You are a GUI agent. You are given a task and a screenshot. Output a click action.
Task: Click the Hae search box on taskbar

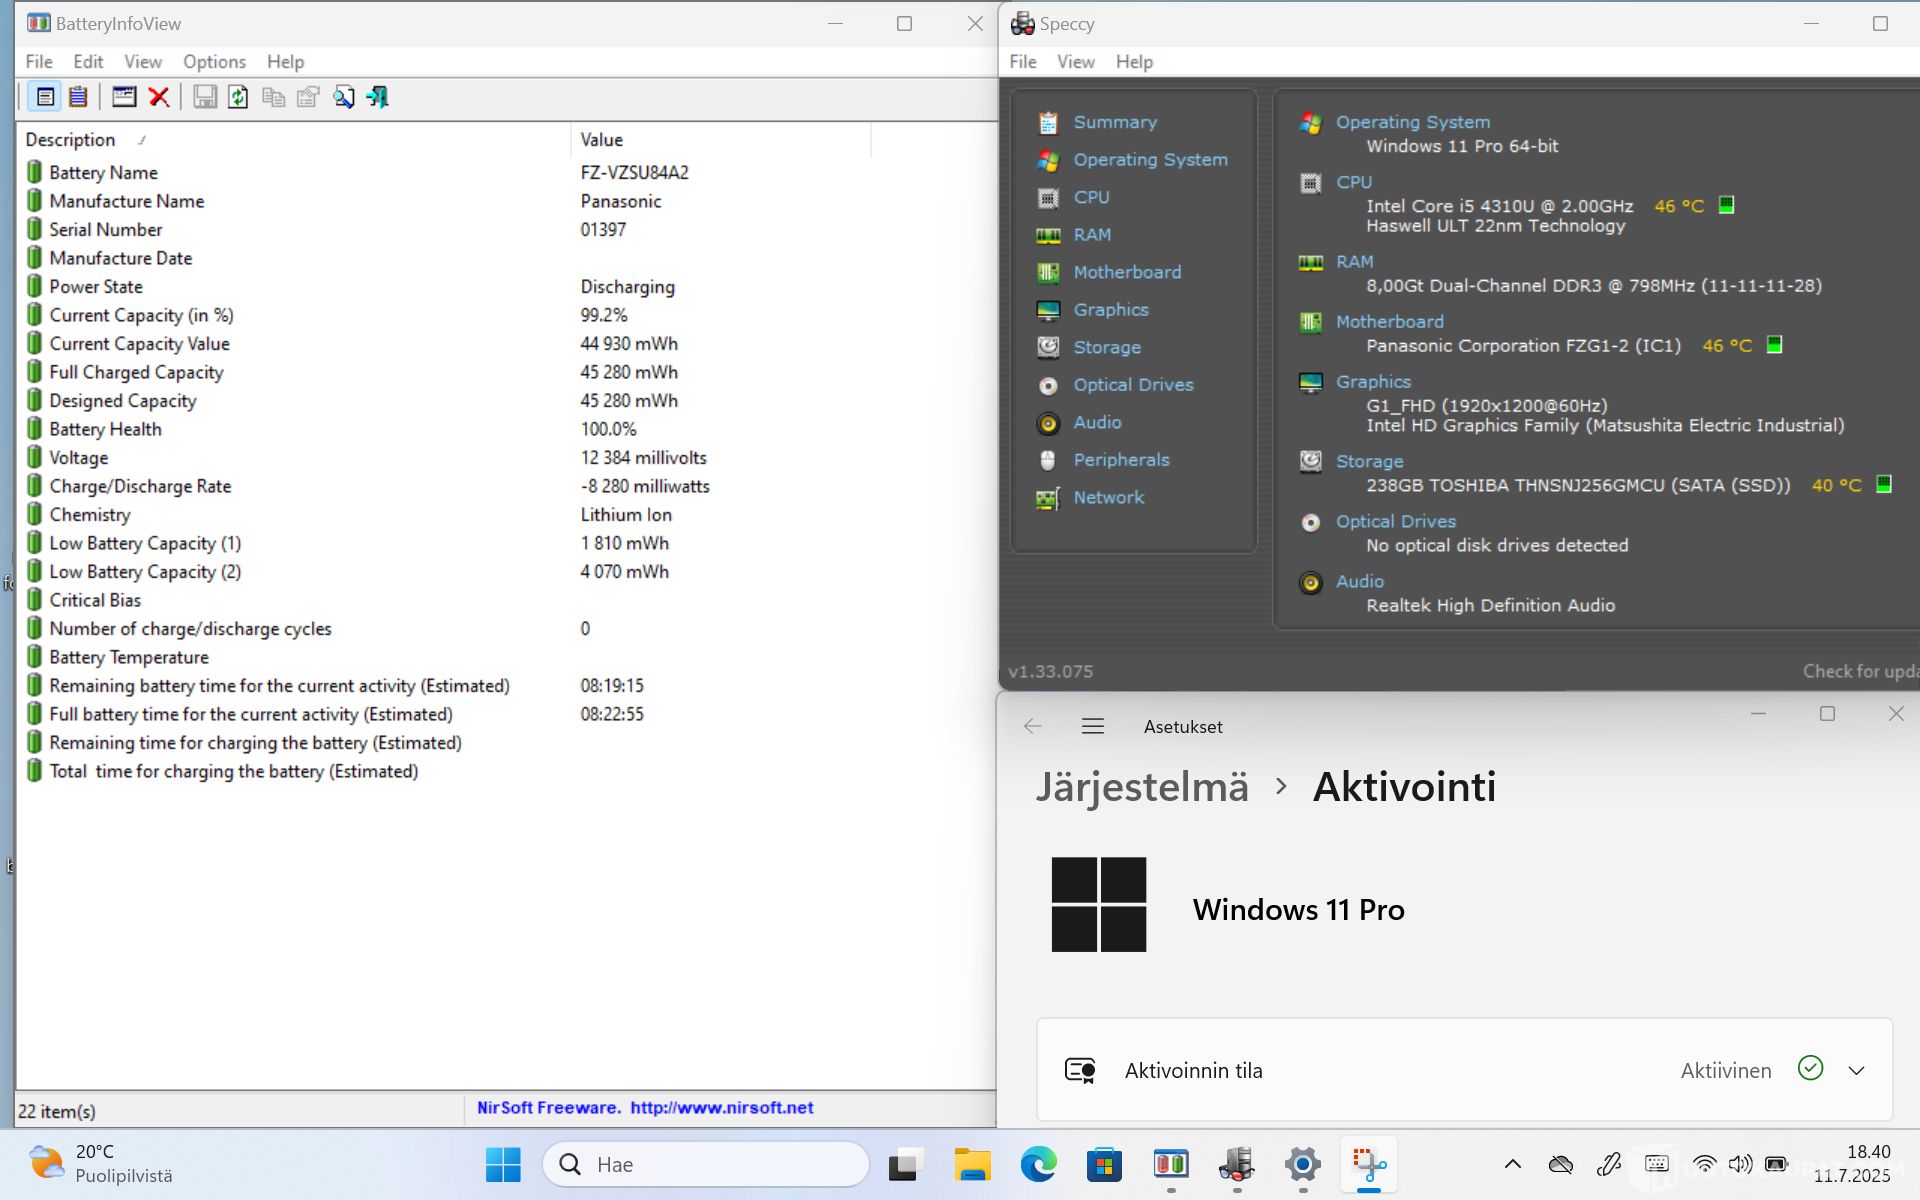pos(706,1164)
